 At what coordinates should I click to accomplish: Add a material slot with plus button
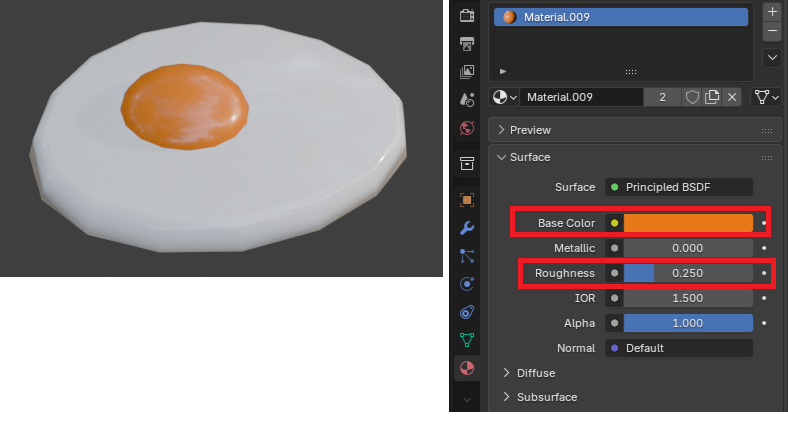pos(772,11)
